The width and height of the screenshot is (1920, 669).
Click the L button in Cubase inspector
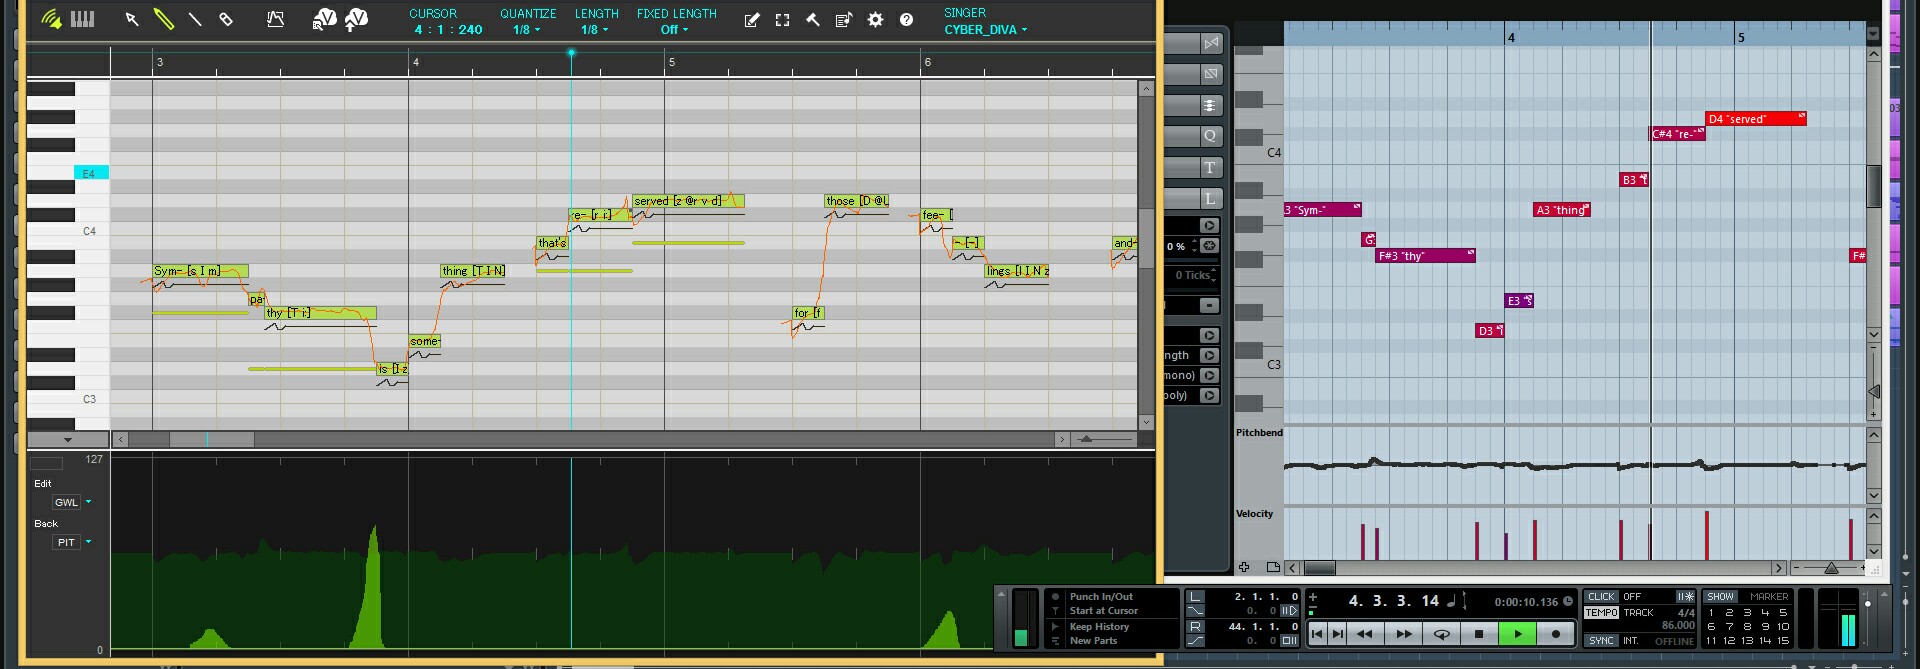pos(1210,198)
